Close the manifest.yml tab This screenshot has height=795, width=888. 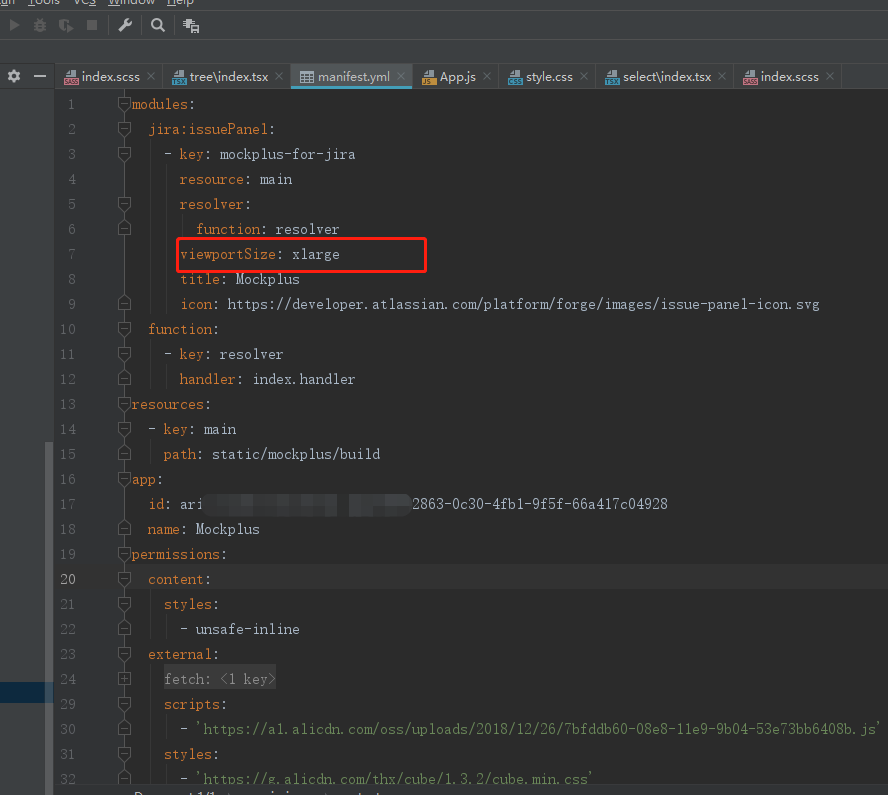pos(401,76)
